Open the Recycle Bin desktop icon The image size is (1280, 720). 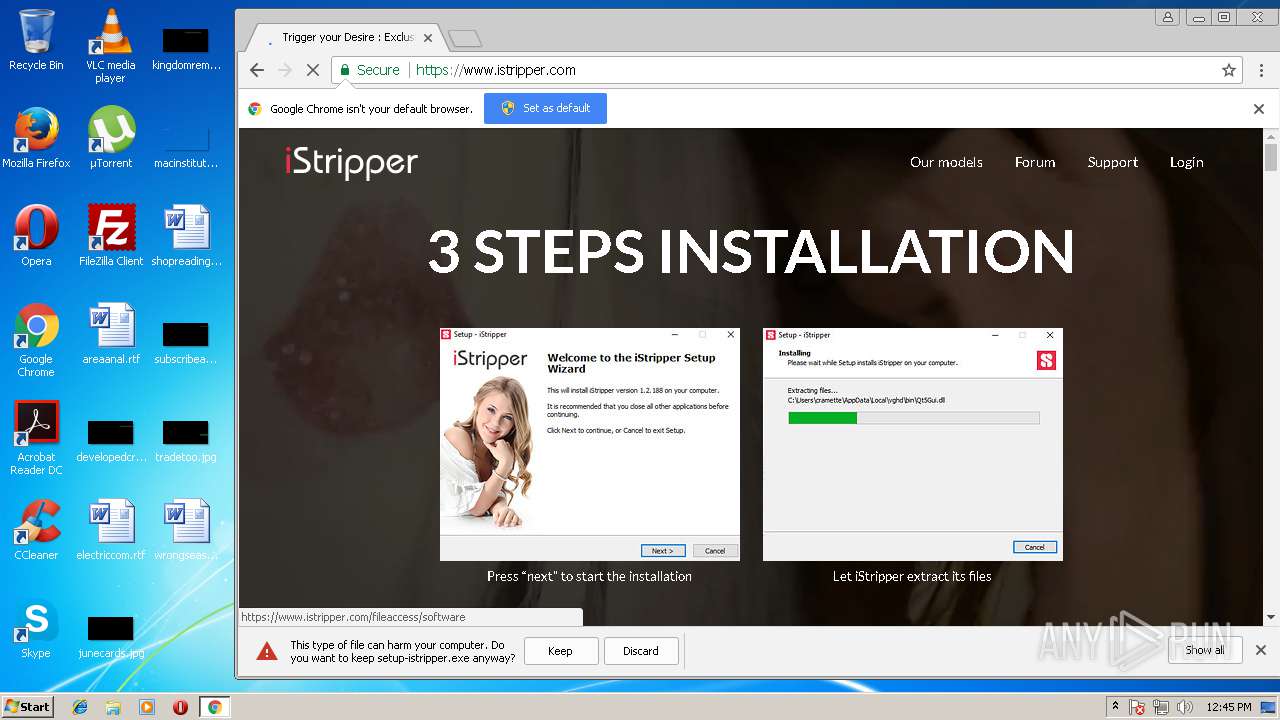coord(36,40)
